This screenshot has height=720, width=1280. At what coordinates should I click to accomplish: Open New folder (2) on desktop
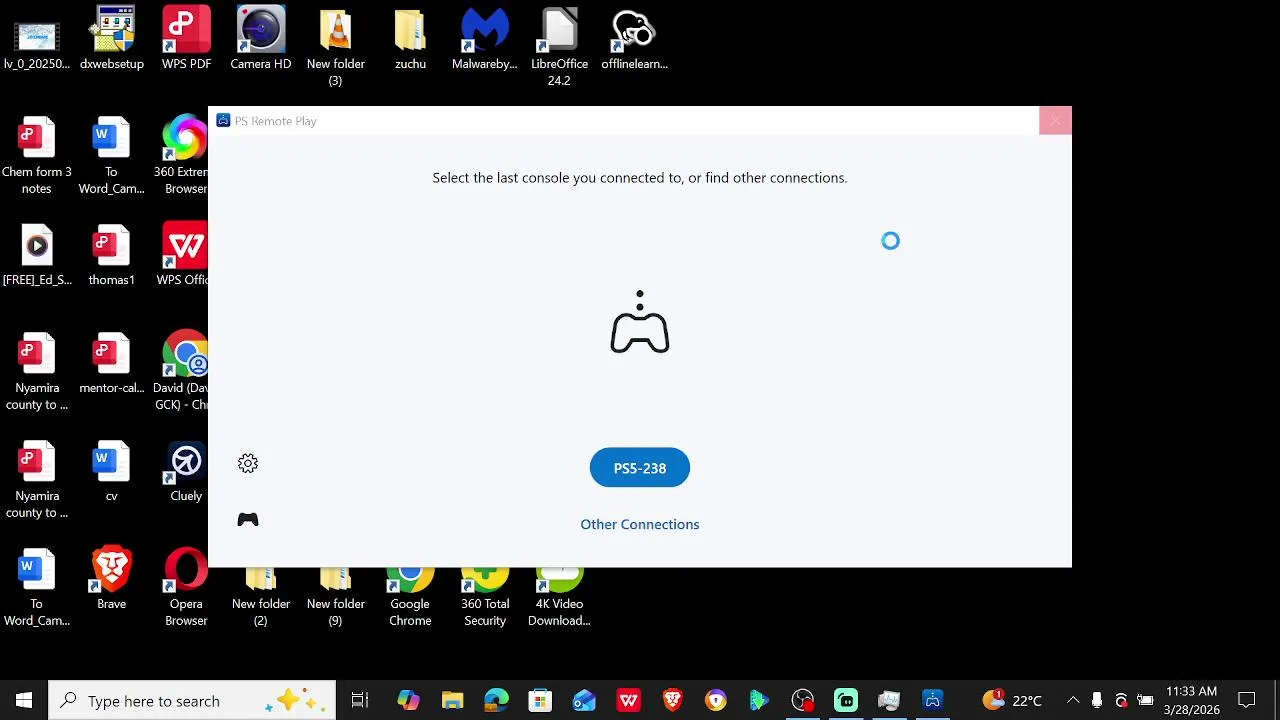click(261, 597)
